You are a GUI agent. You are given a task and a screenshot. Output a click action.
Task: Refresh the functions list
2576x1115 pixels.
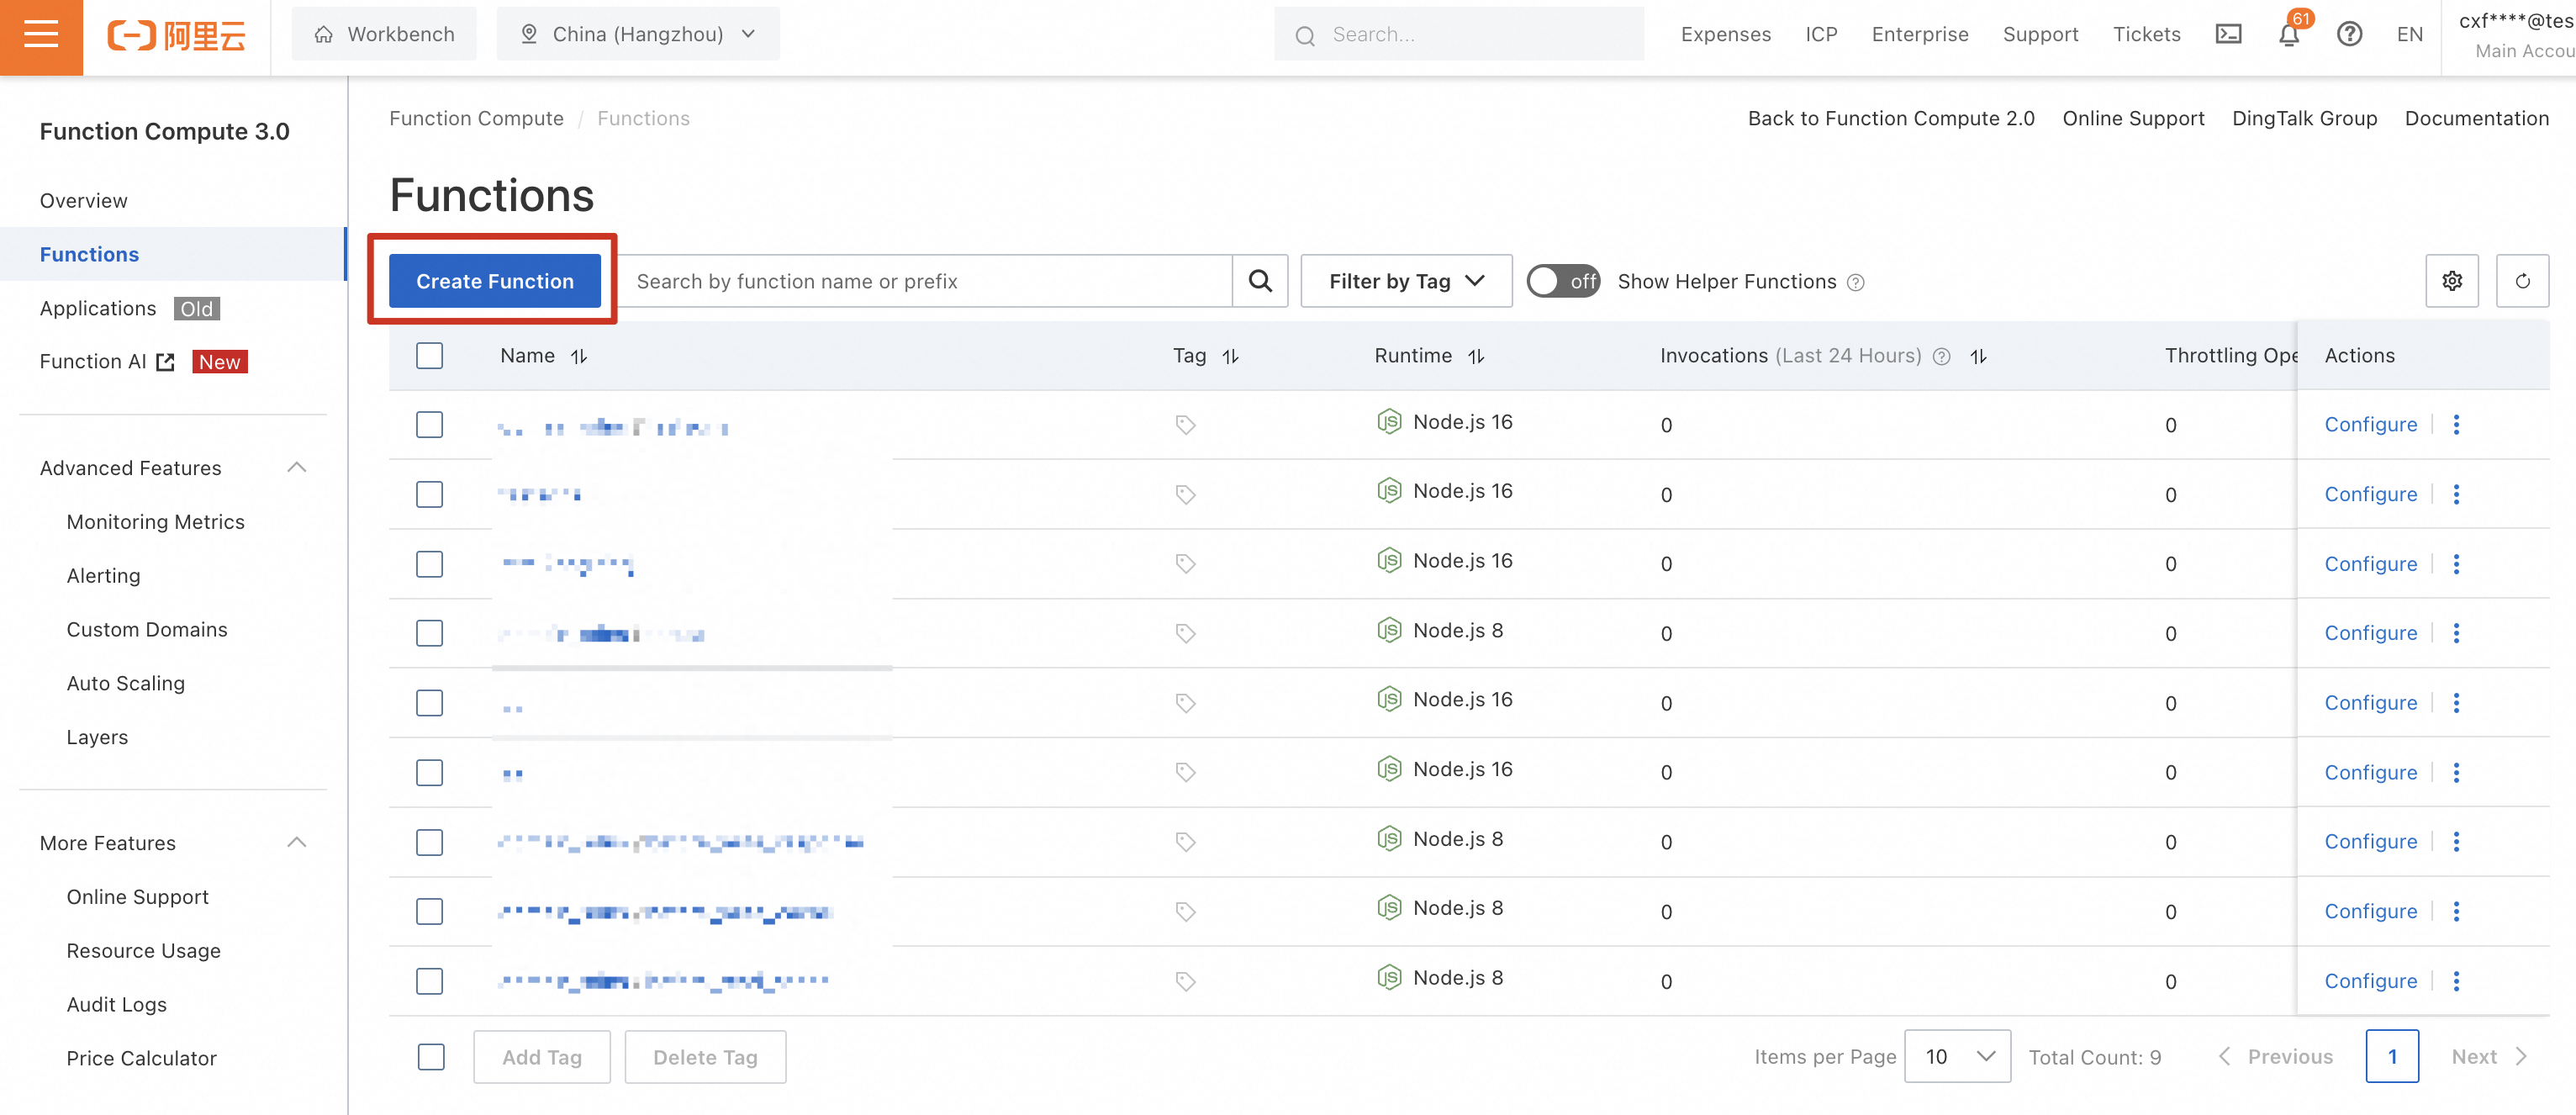click(x=2522, y=281)
